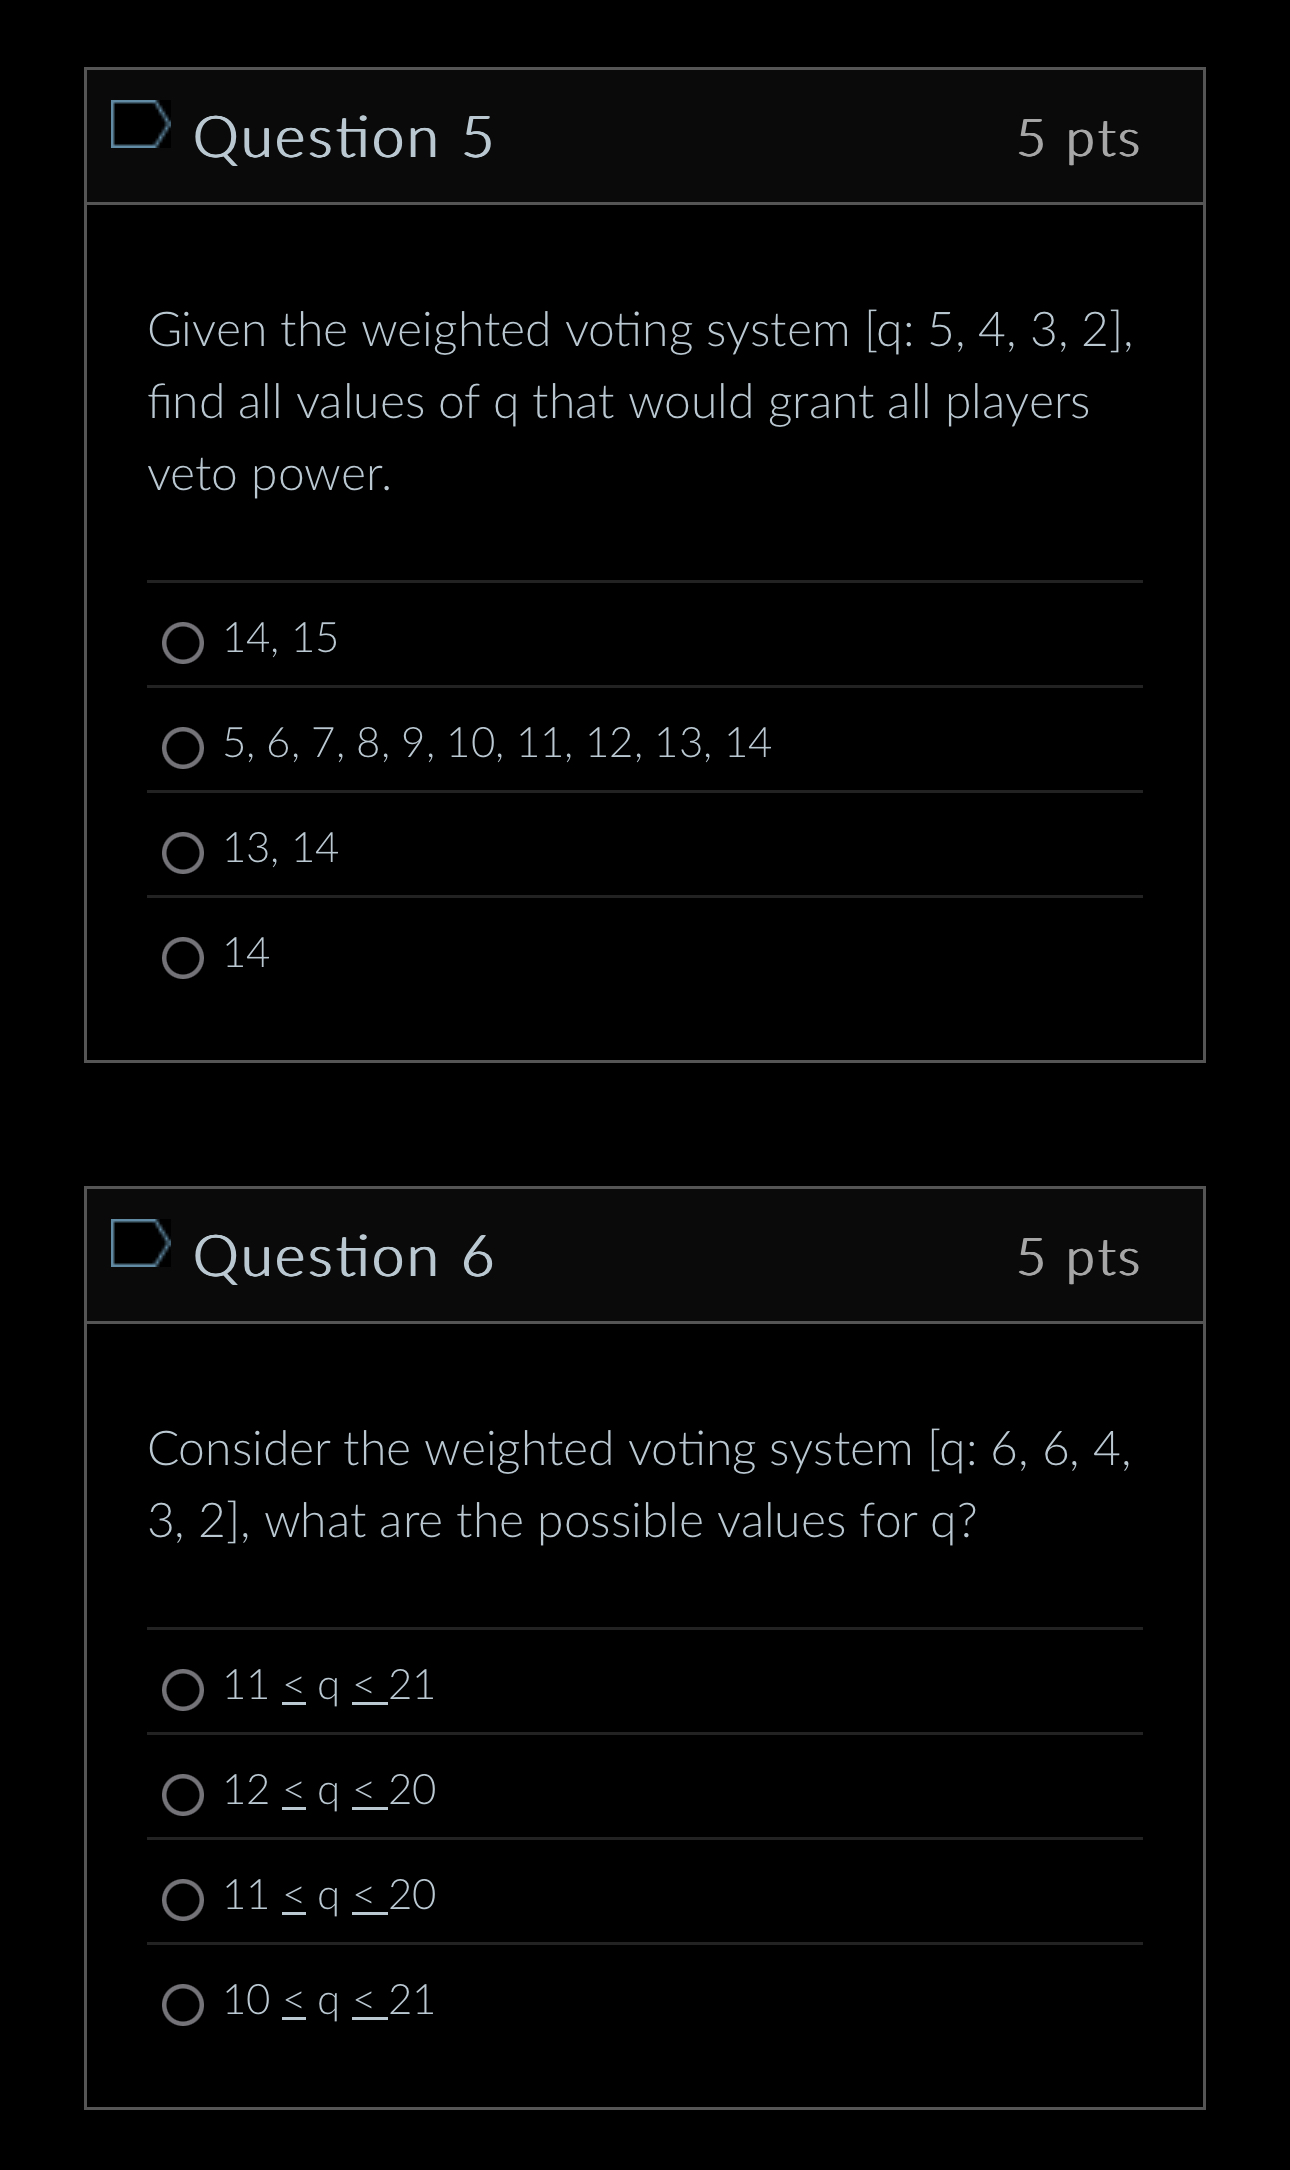
Task: Click the 5 pts label on Question 6
Action: (x=1078, y=1258)
